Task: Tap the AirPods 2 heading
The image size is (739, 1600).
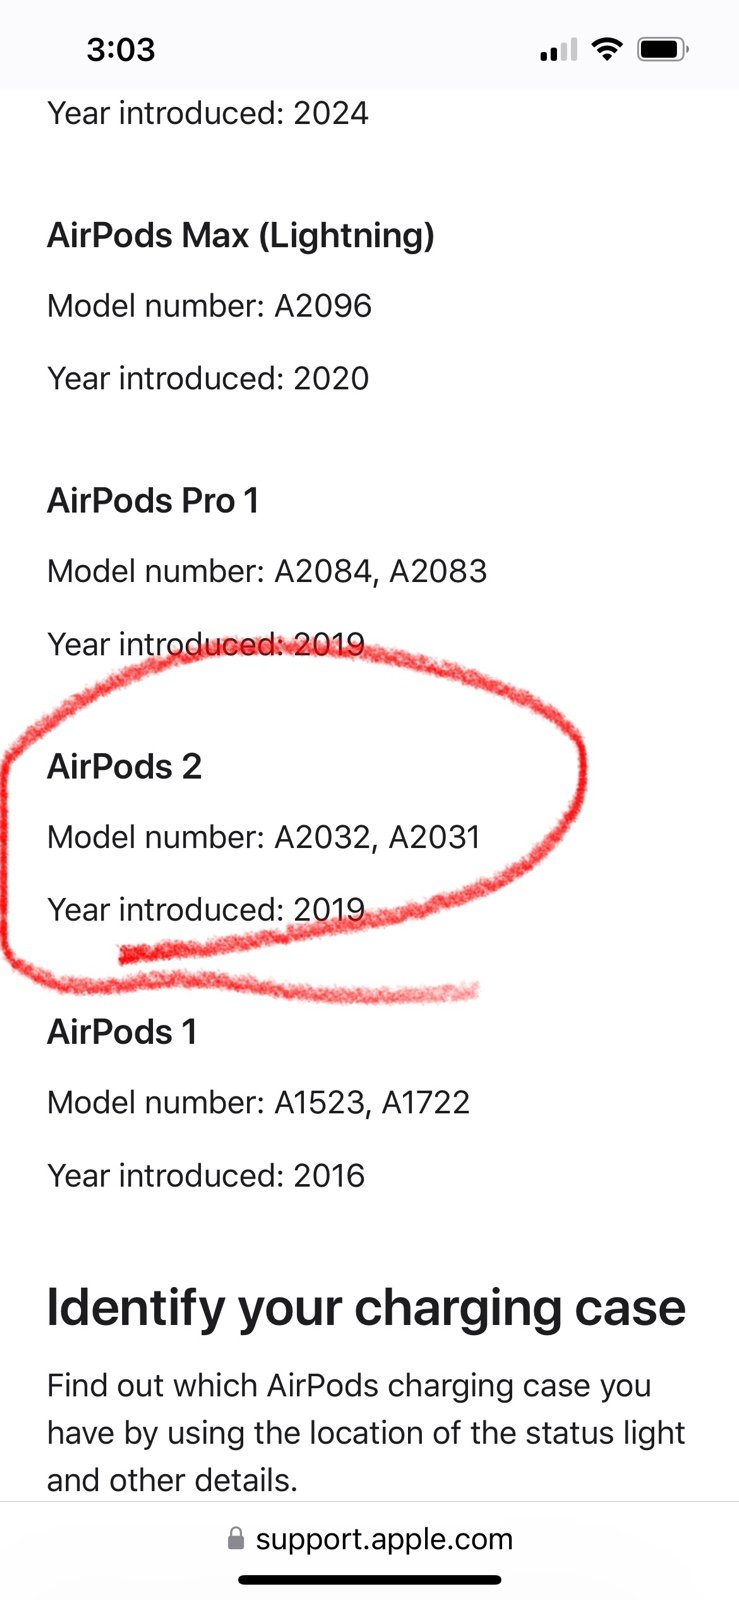Action: coord(125,766)
